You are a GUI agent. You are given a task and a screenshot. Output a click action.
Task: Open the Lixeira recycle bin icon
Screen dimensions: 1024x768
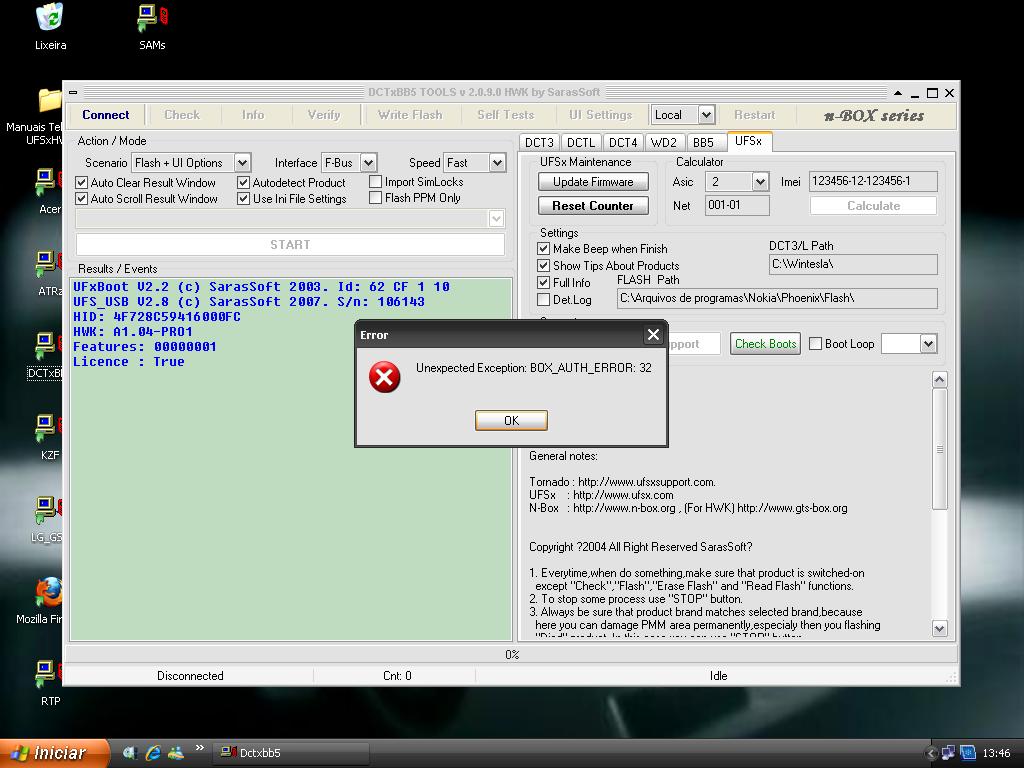coord(50,18)
